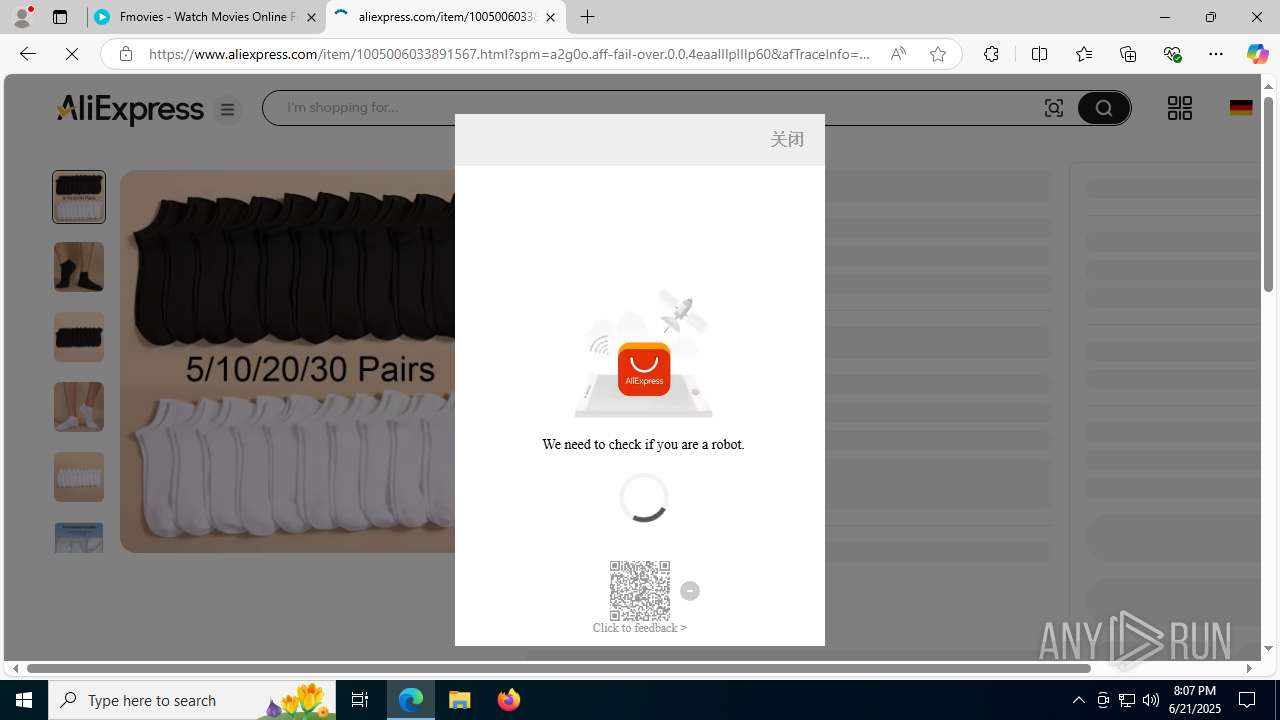This screenshot has width=1280, height=720.
Task: Open Read aloud icon in address bar
Action: (898, 54)
